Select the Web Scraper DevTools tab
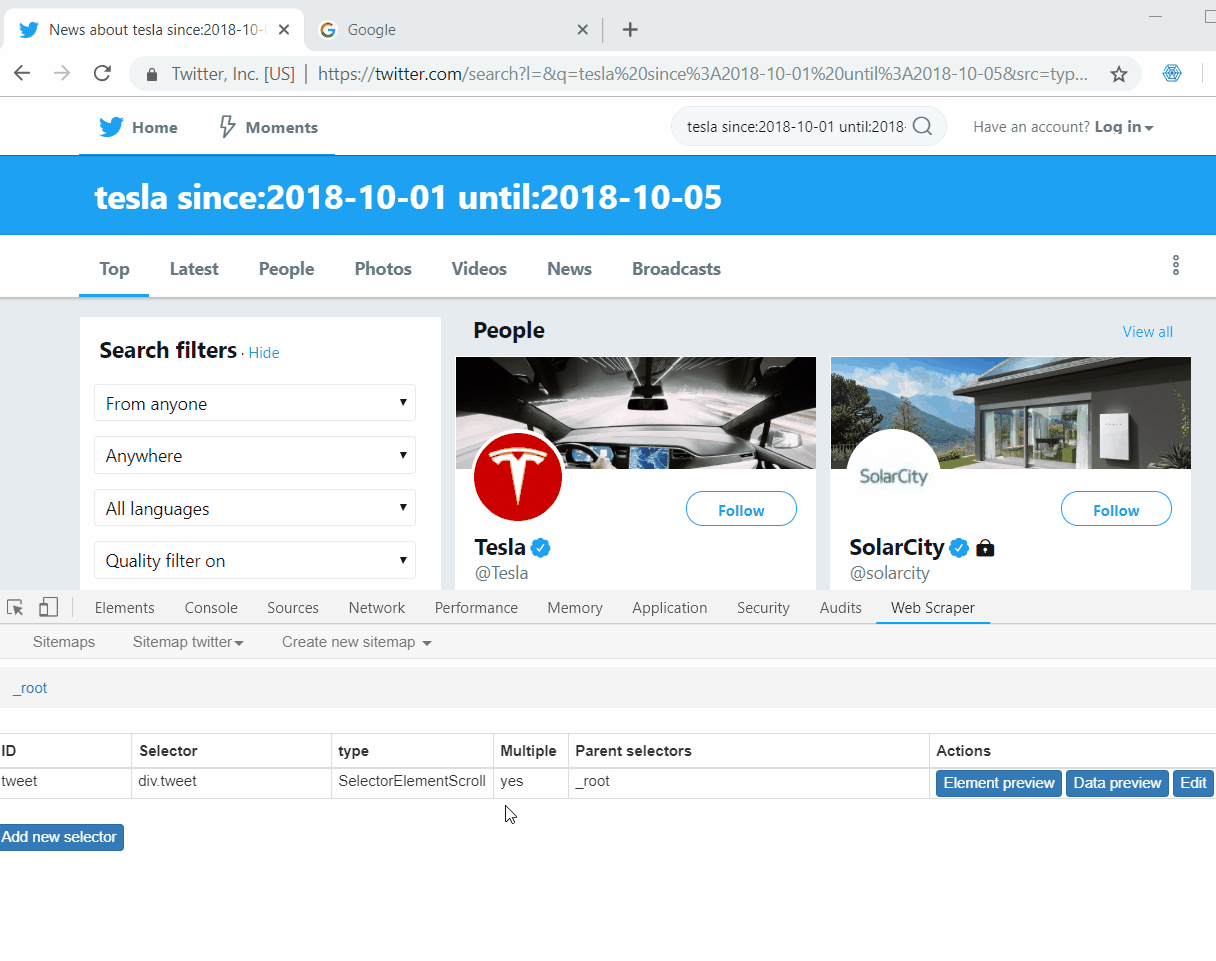The image size is (1216, 961). [x=933, y=608]
